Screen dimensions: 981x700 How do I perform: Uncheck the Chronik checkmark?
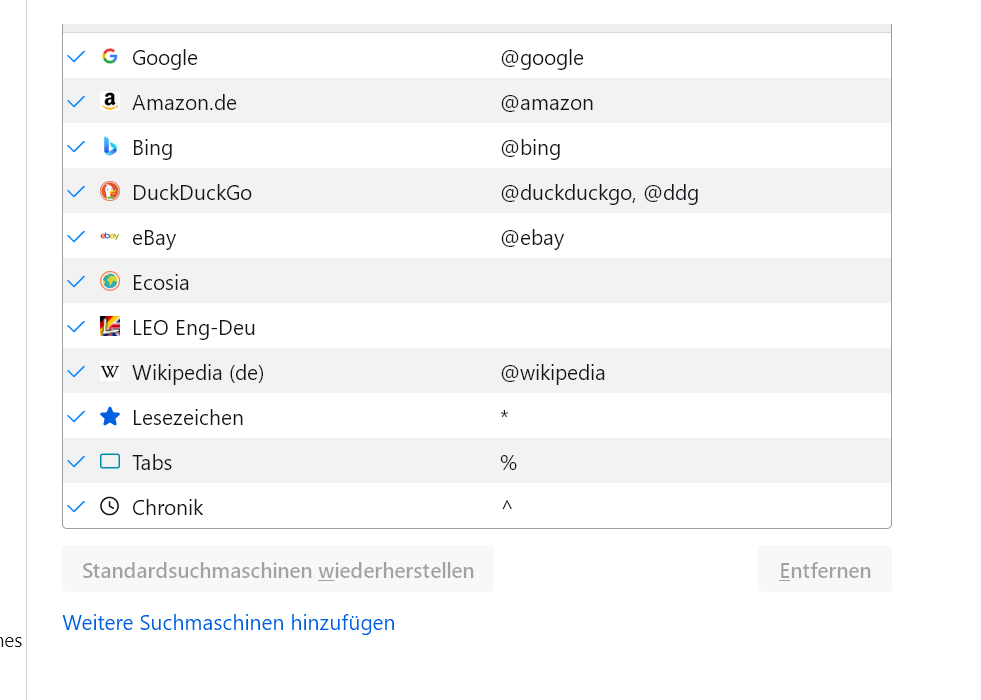[76, 507]
